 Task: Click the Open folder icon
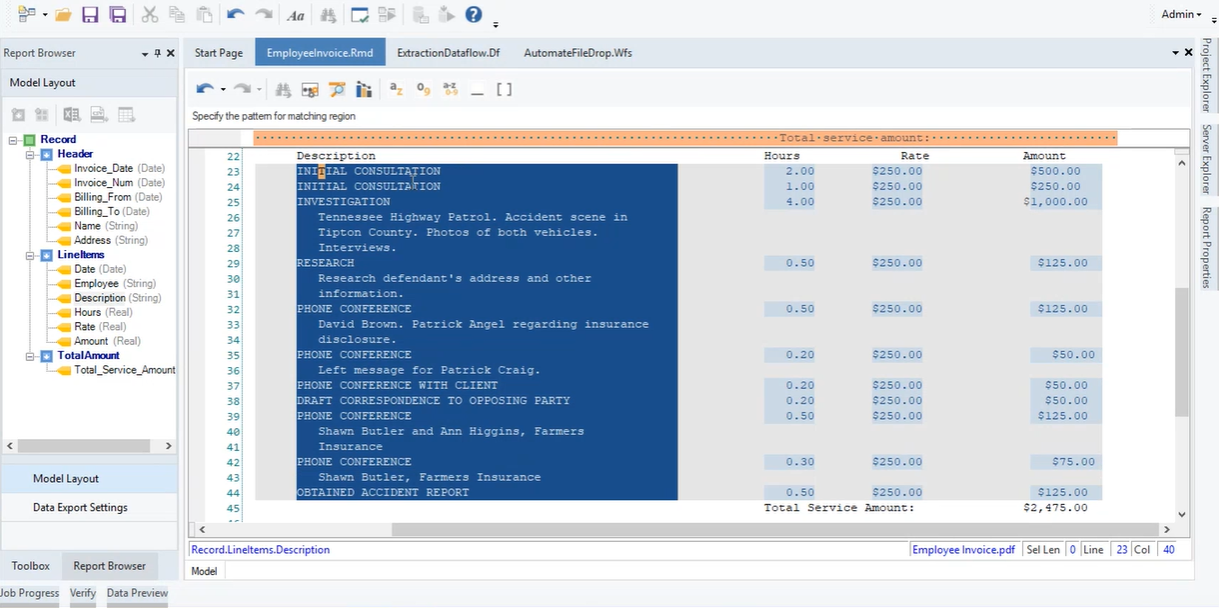tap(63, 15)
